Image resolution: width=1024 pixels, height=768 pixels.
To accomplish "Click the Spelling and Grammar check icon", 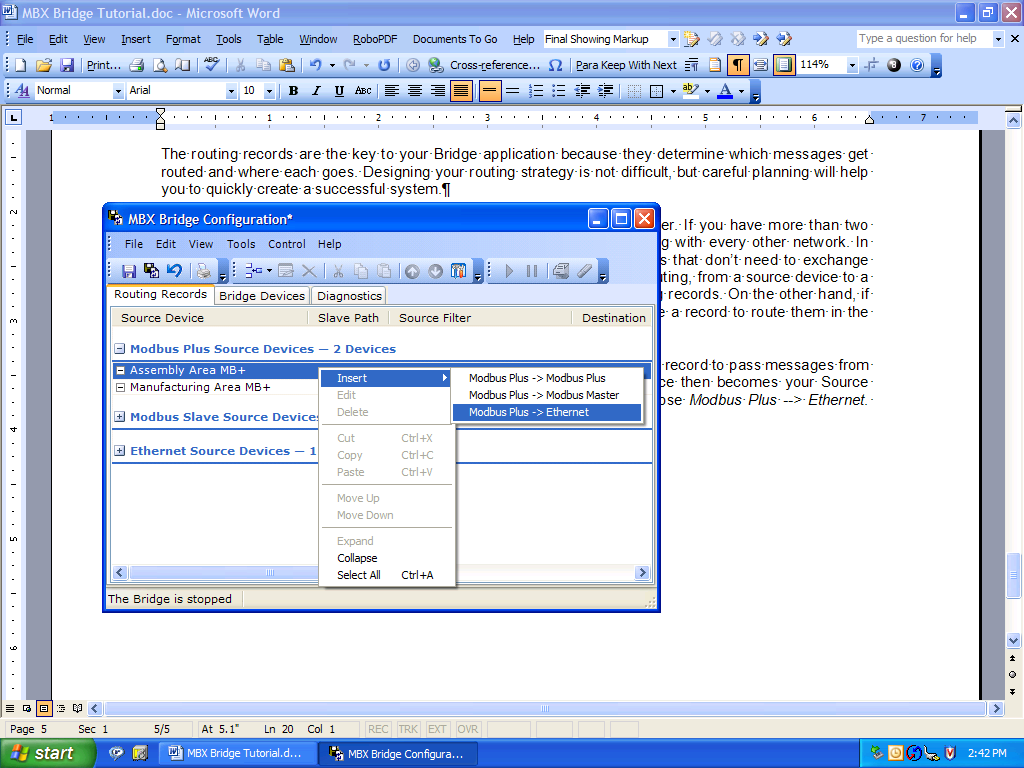I will 211,65.
